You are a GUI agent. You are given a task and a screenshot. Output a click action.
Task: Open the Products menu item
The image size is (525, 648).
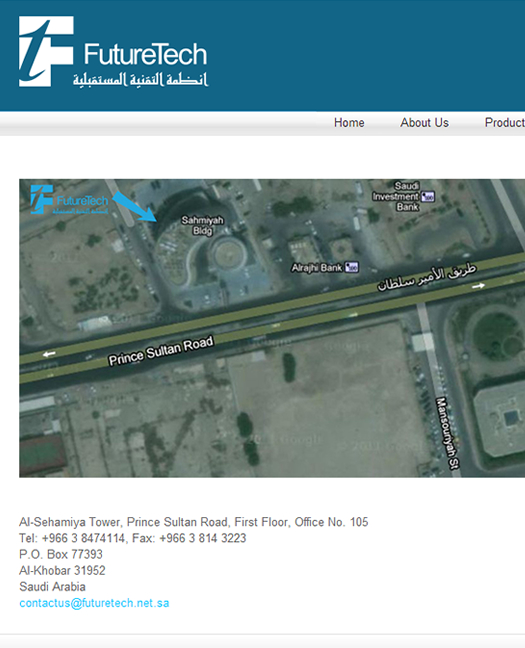pyautogui.click(x=505, y=123)
